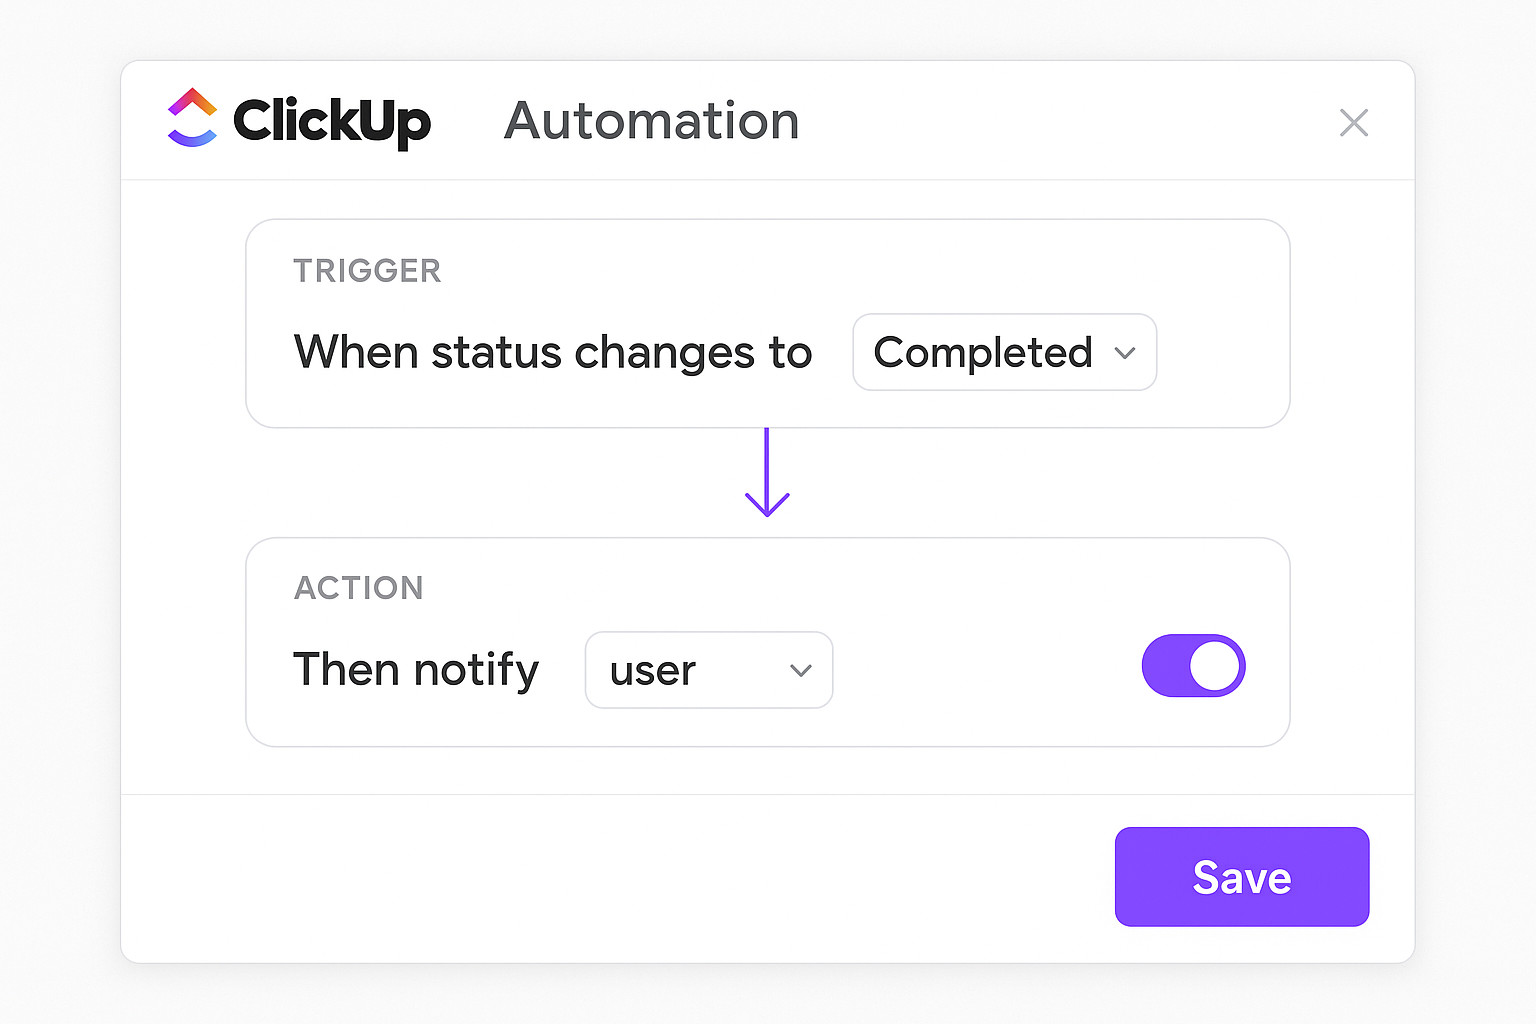Click the word "Completed" in the trigger field
The height and width of the screenshot is (1024, 1536).
pos(982,353)
